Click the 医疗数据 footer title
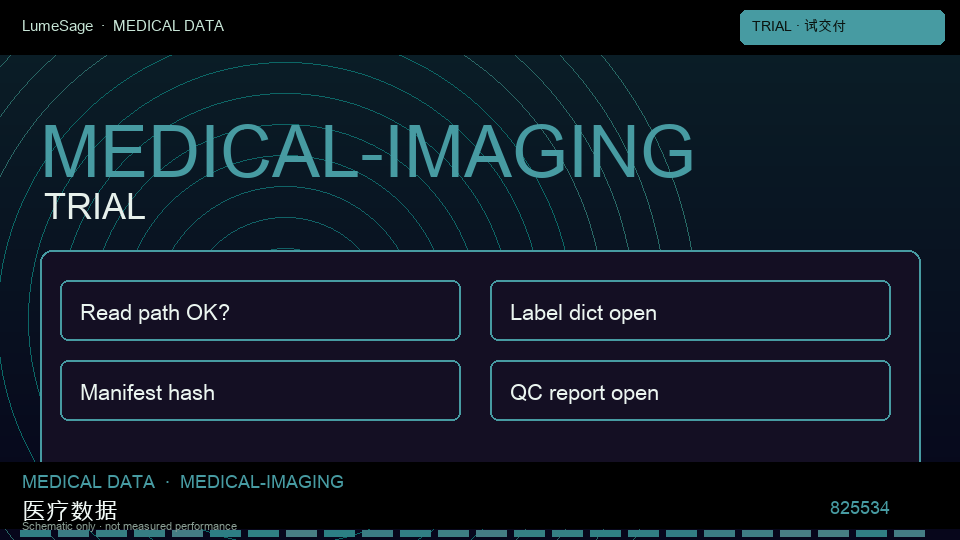Viewport: 960px width, 540px height. point(70,510)
